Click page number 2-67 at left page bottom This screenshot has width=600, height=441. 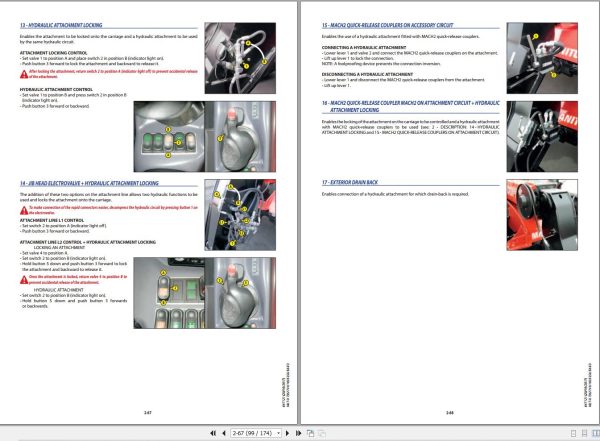point(148,413)
